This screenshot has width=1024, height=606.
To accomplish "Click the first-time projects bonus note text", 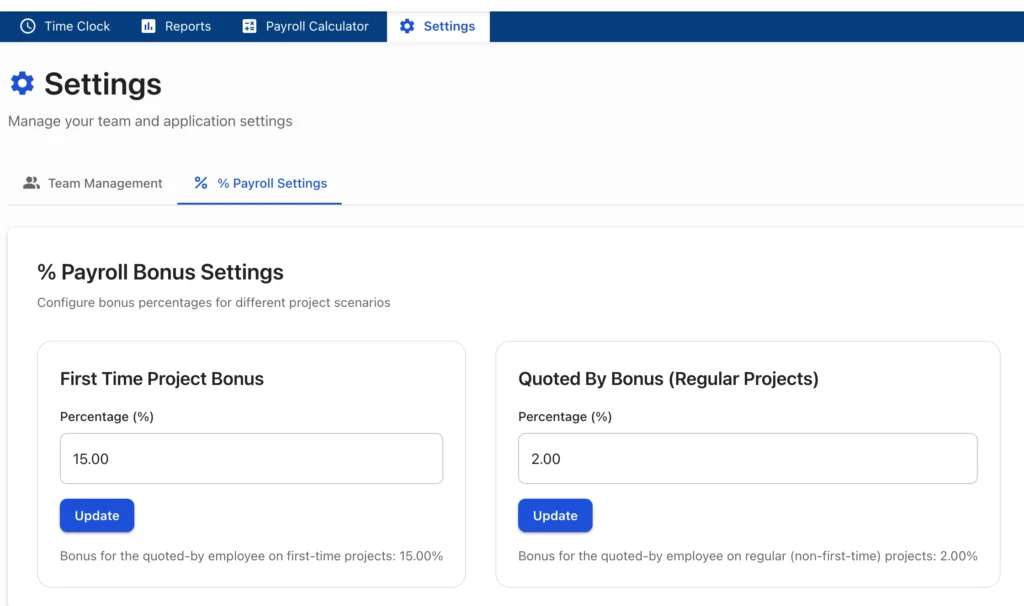I will [251, 555].
